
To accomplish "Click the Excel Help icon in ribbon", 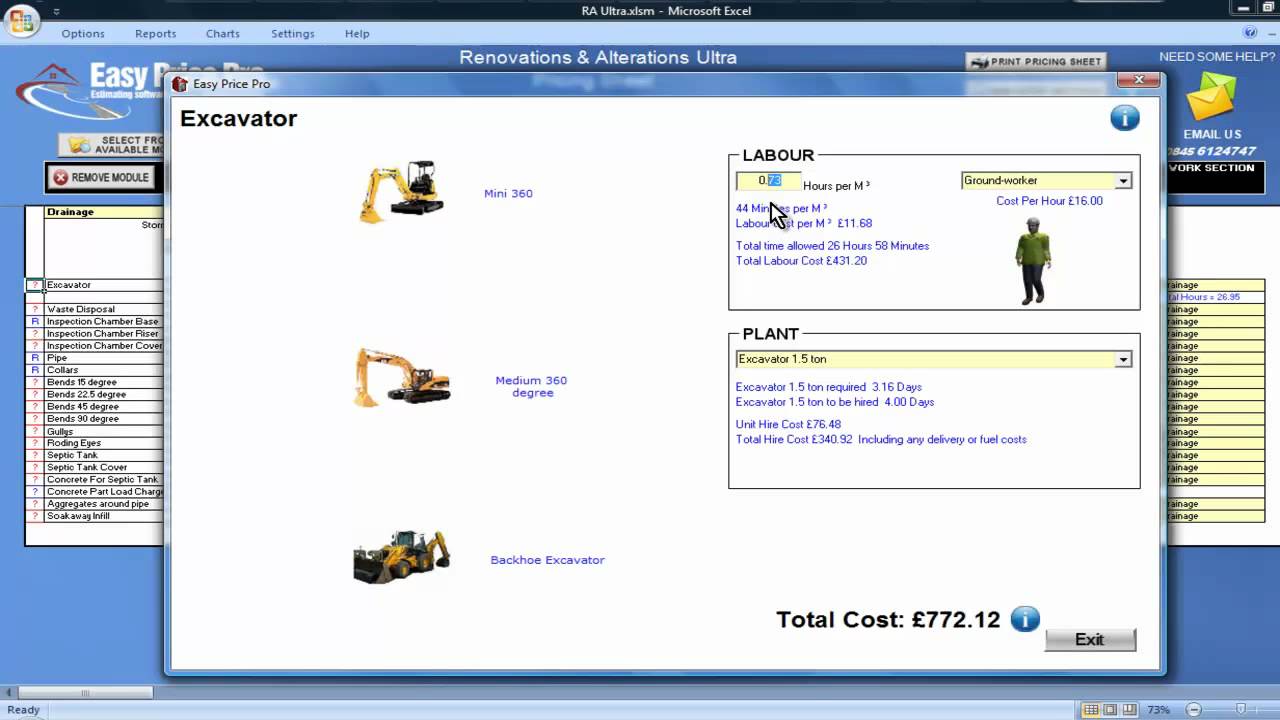I will pyautogui.click(x=1251, y=33).
